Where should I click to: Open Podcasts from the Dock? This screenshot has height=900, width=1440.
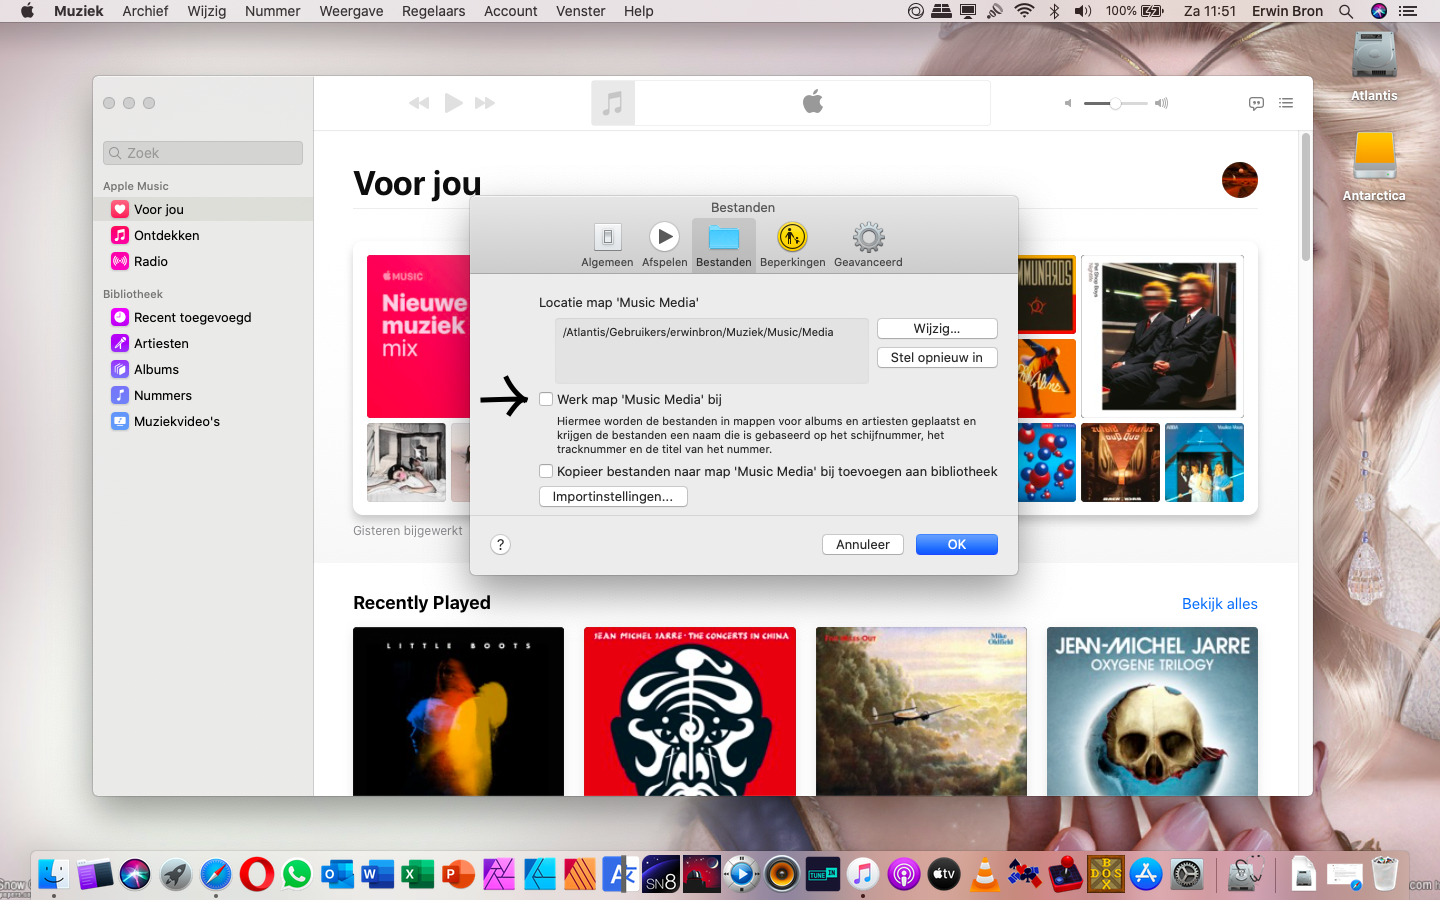[x=903, y=874]
